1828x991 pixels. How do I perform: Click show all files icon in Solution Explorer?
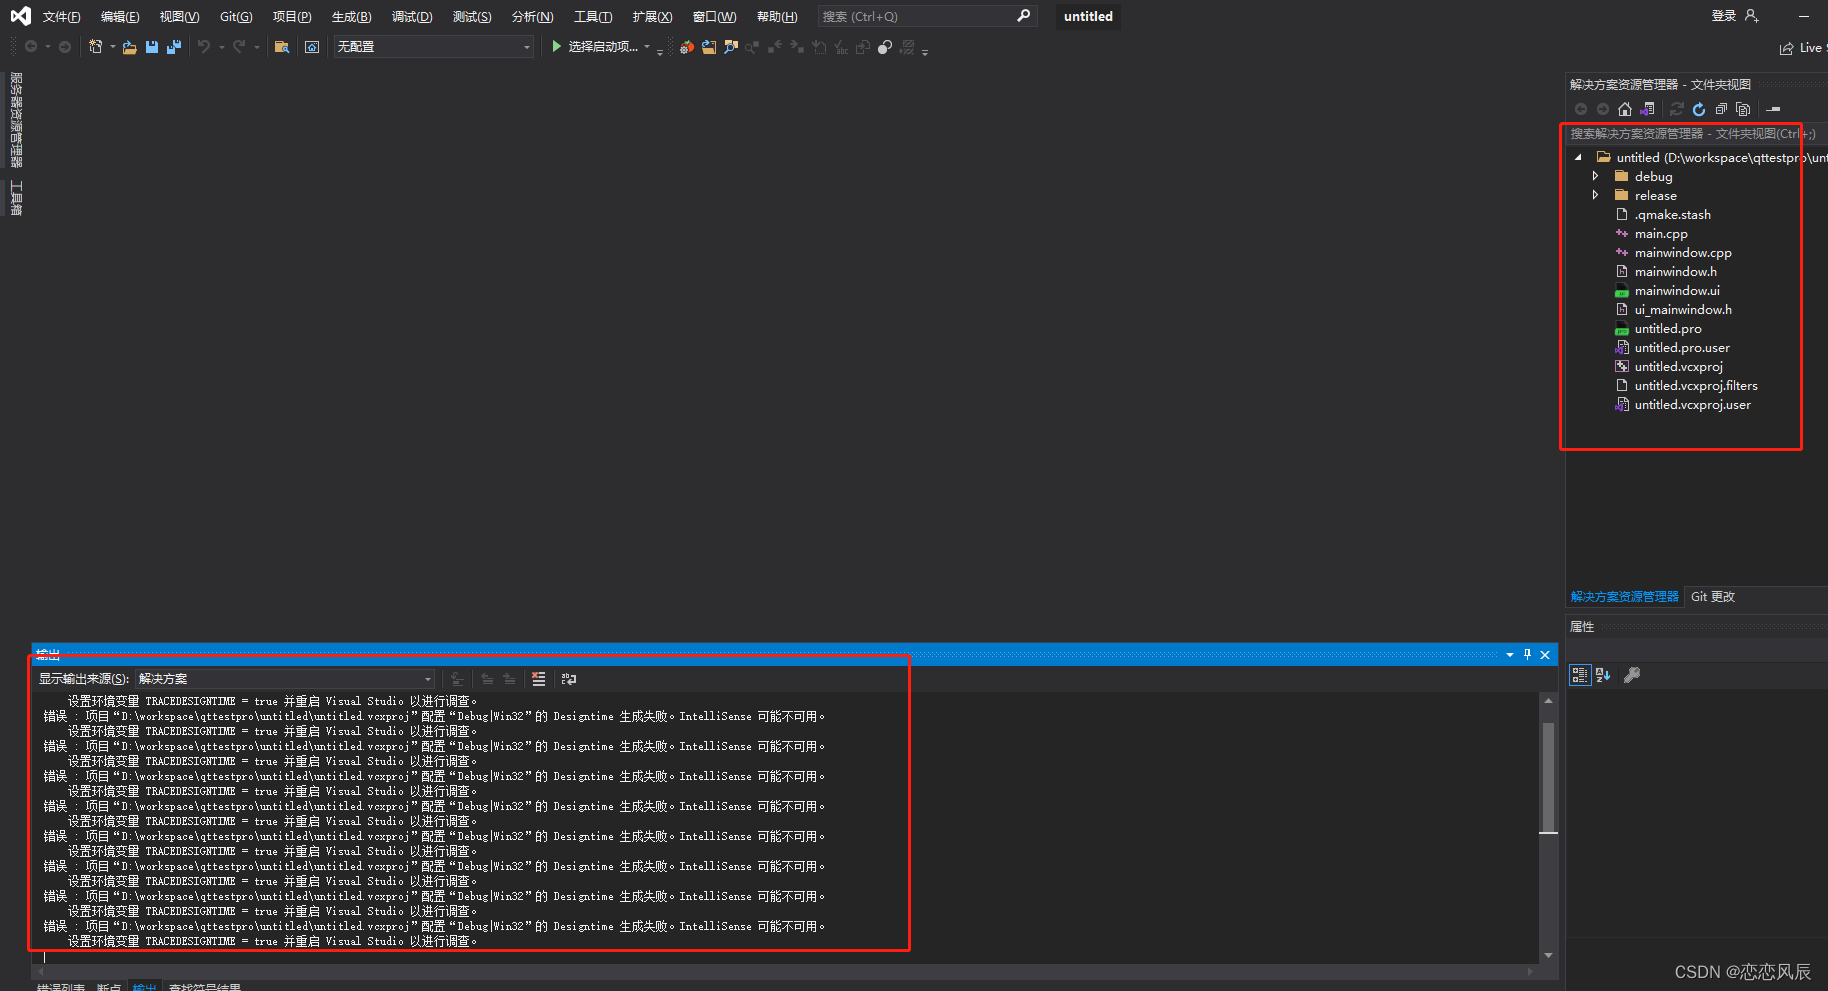(1744, 109)
